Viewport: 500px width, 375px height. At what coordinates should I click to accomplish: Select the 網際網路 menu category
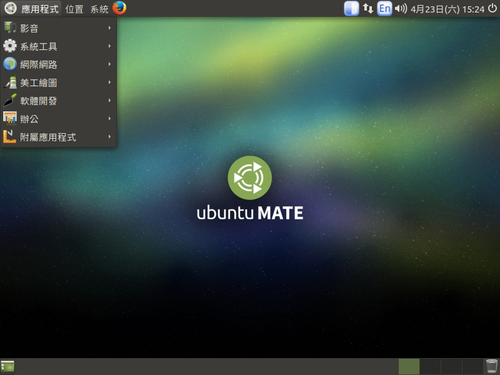(x=59, y=64)
